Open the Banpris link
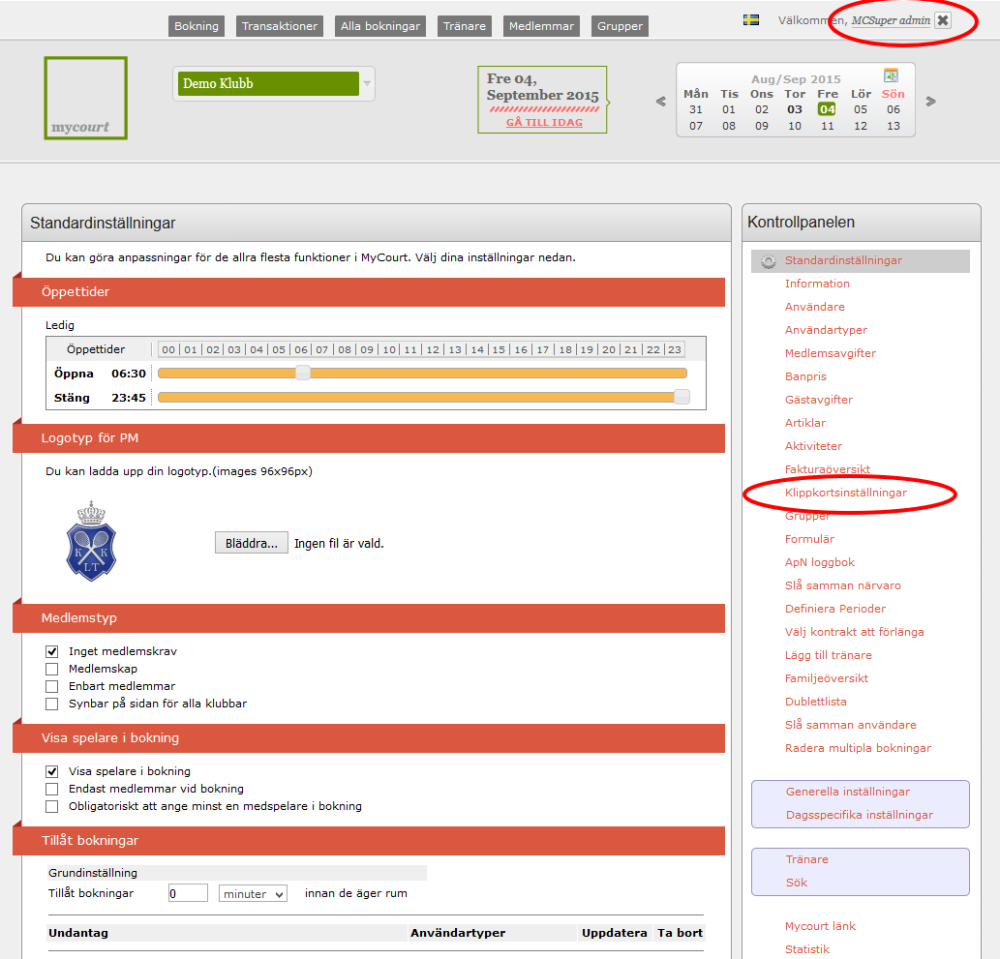This screenshot has height=959, width=1000. [x=805, y=376]
